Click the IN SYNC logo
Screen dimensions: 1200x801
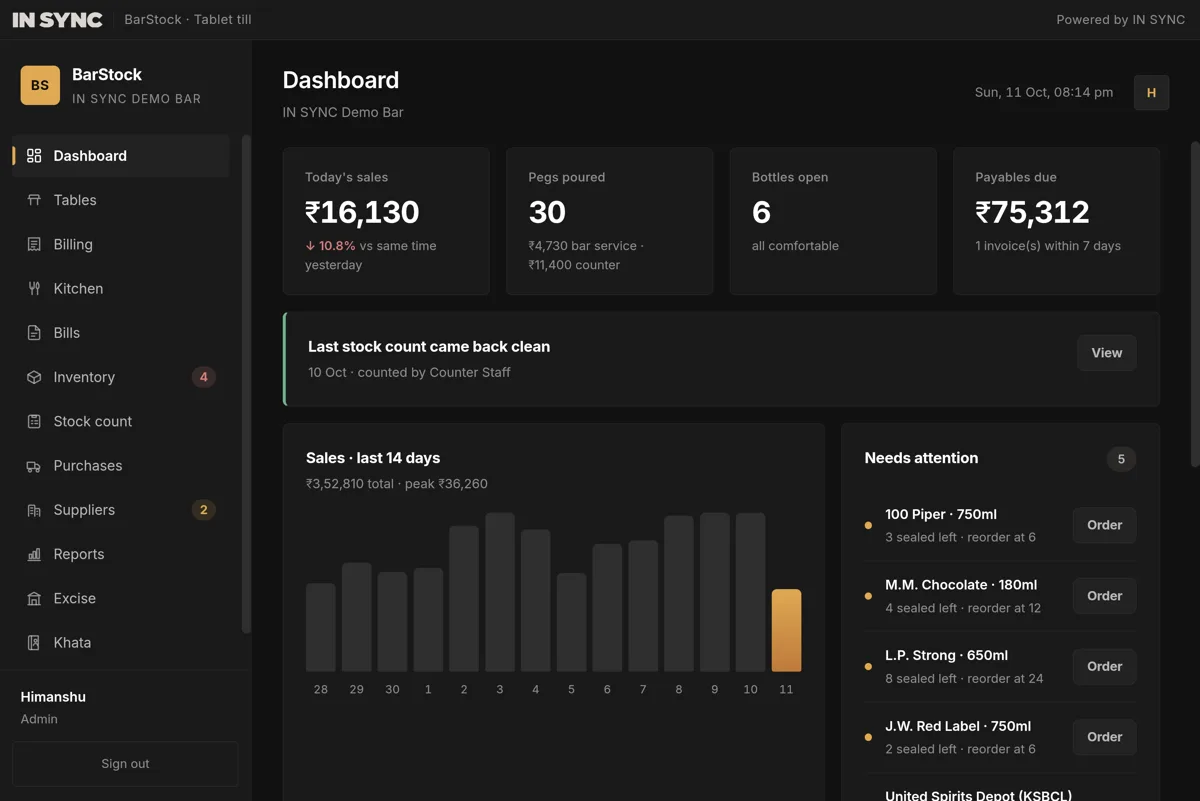(x=57, y=19)
